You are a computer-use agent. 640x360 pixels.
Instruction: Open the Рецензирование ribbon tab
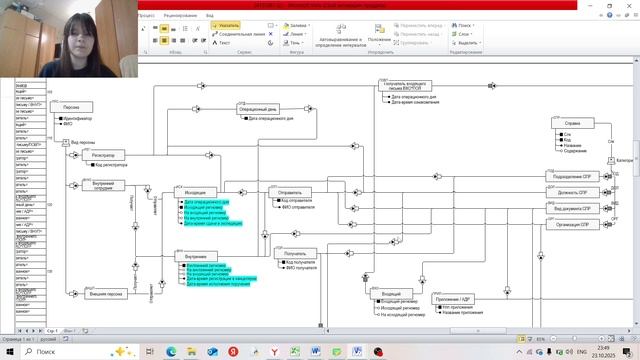[180, 16]
